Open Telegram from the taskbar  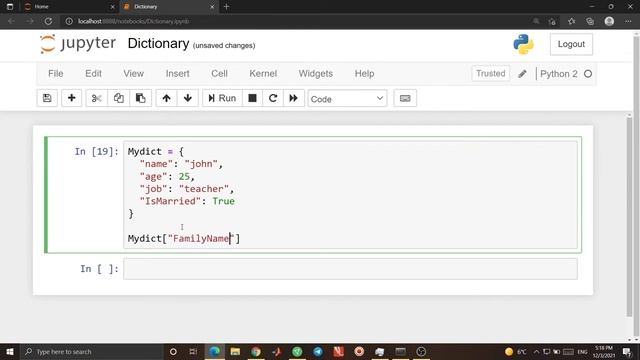coord(318,351)
